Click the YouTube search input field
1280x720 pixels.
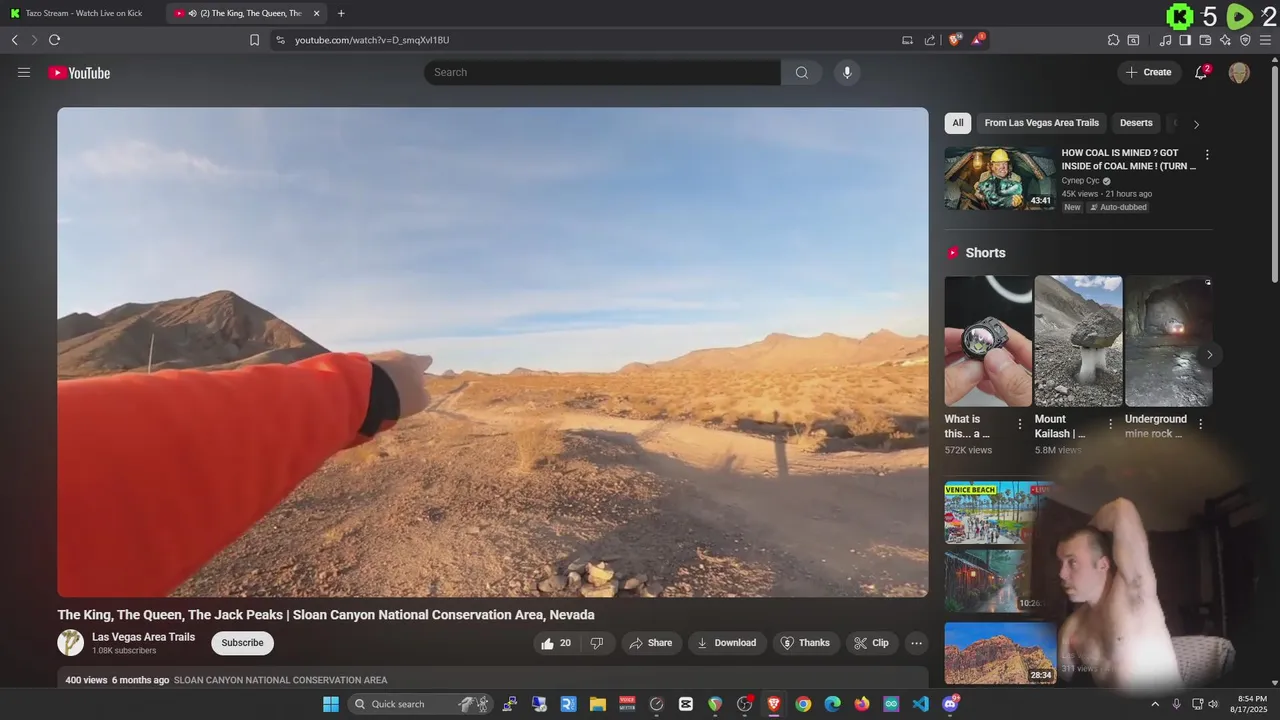[x=602, y=72]
